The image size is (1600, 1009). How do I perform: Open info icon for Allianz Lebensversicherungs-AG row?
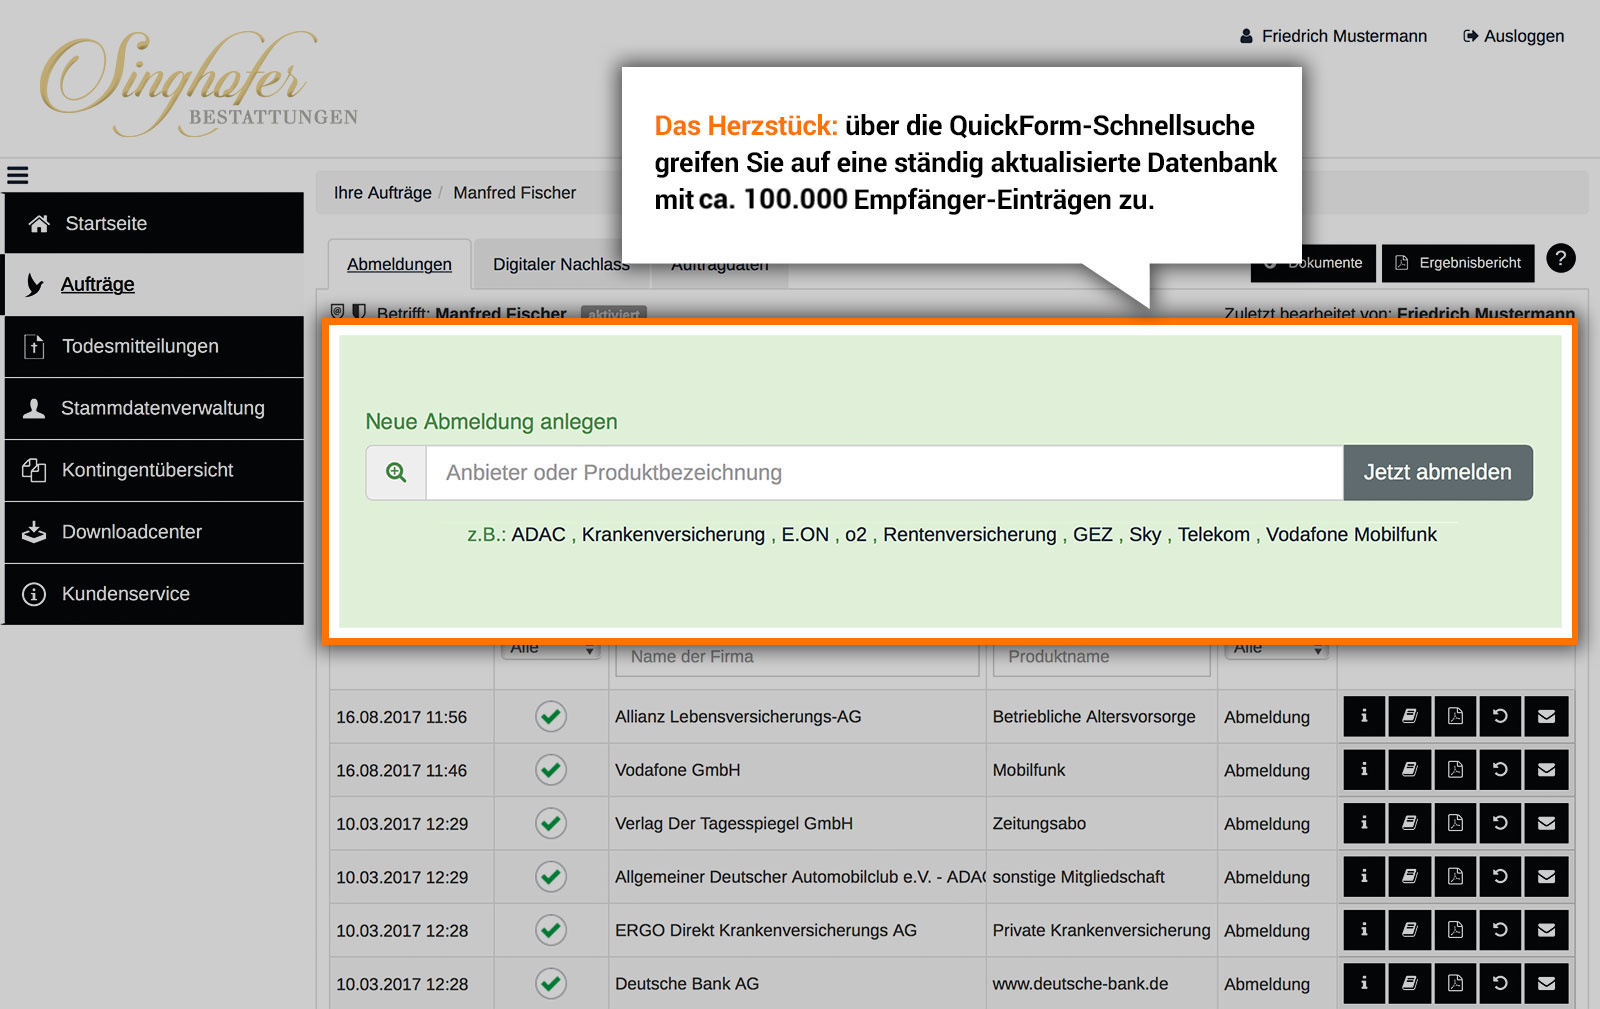(x=1364, y=716)
